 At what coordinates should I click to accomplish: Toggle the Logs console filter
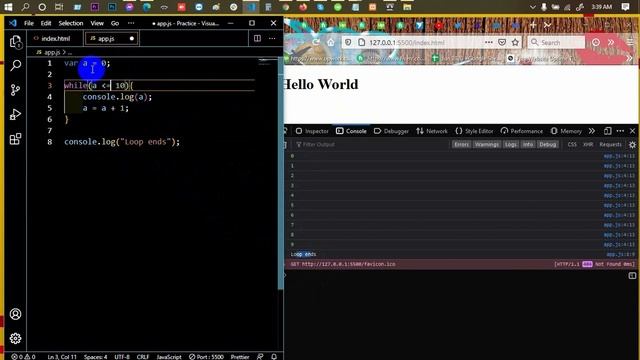(511, 144)
